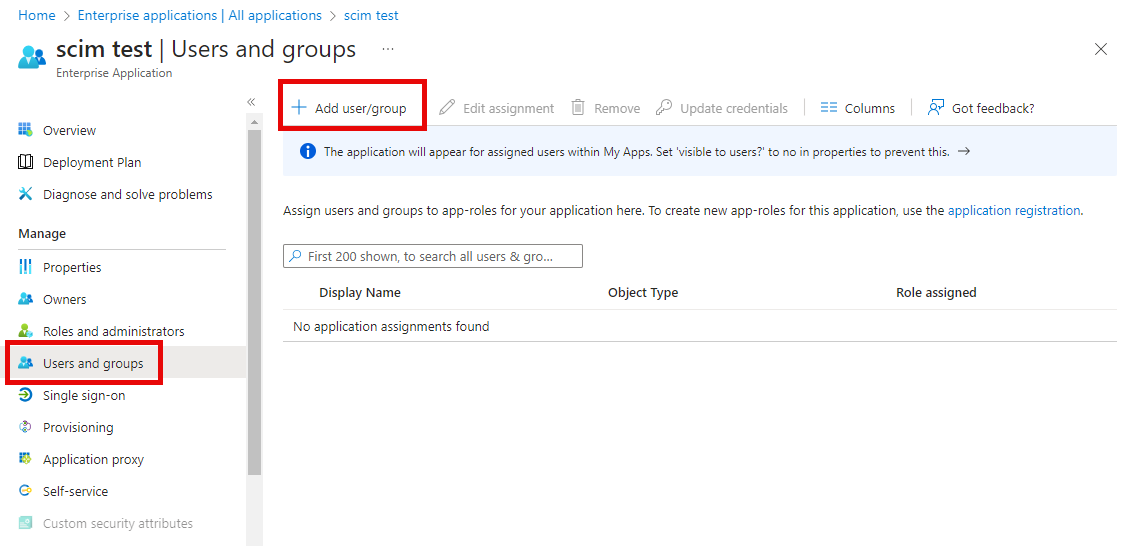Click the Add user/group plus icon
Screen dimensions: 1128x546
tap(298, 108)
